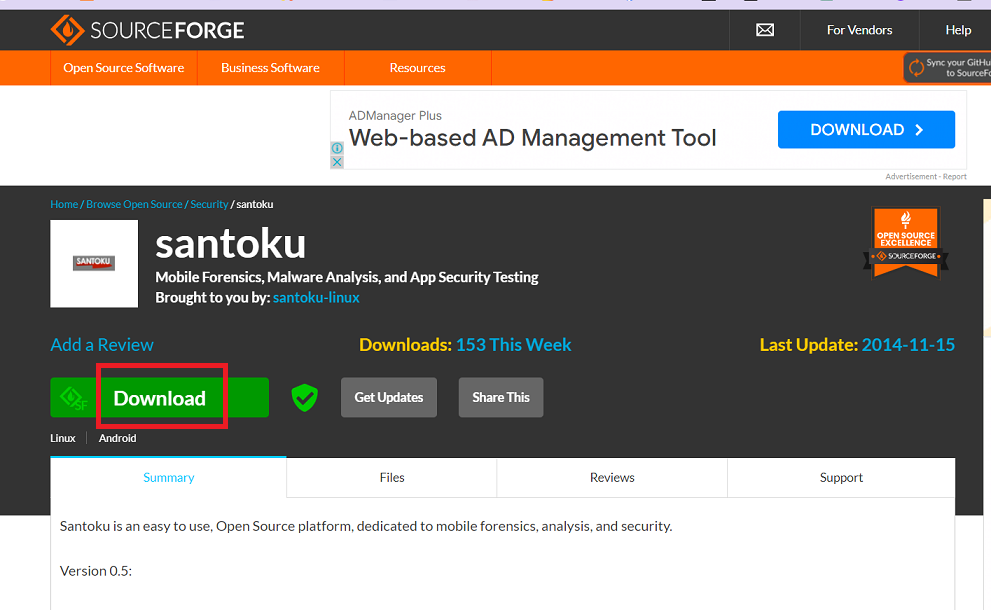Open the For Vendors link

tap(860, 30)
